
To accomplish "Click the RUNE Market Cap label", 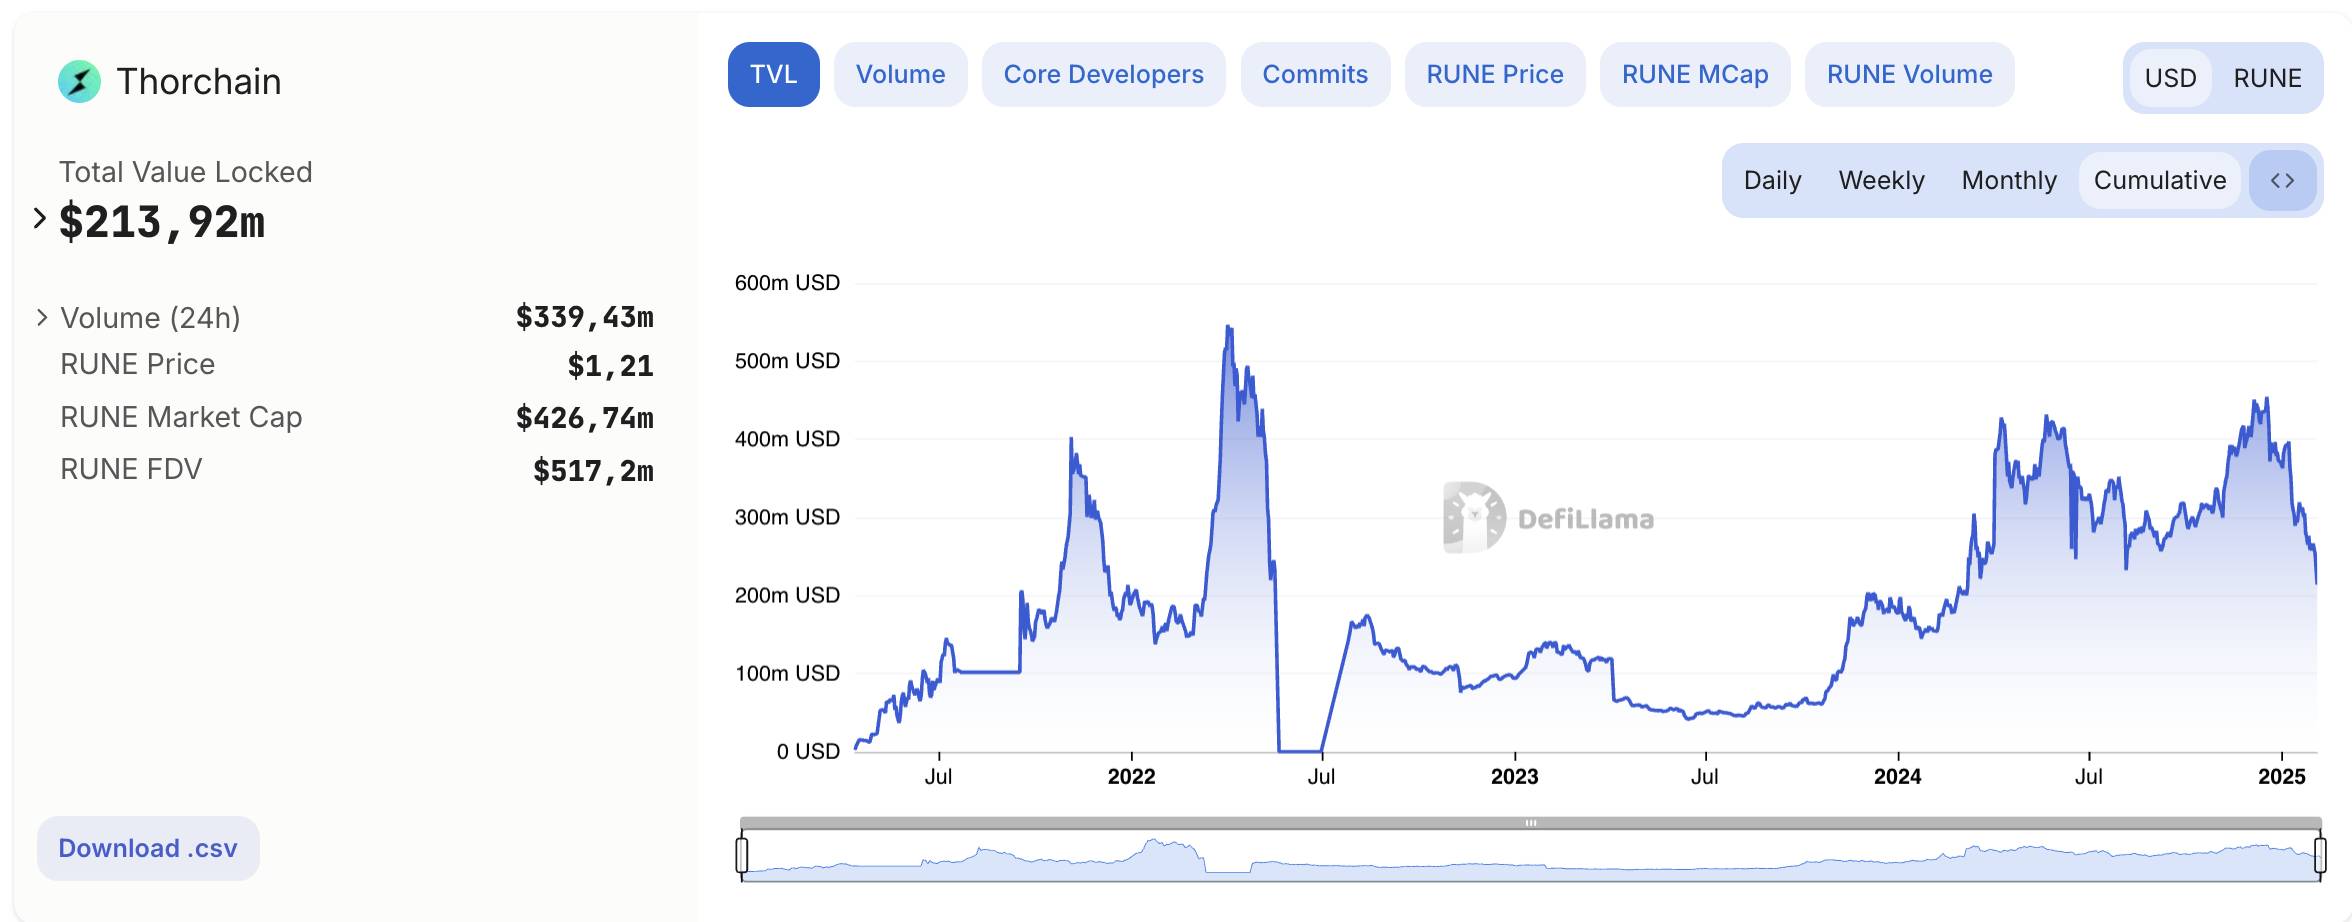I will [x=181, y=417].
